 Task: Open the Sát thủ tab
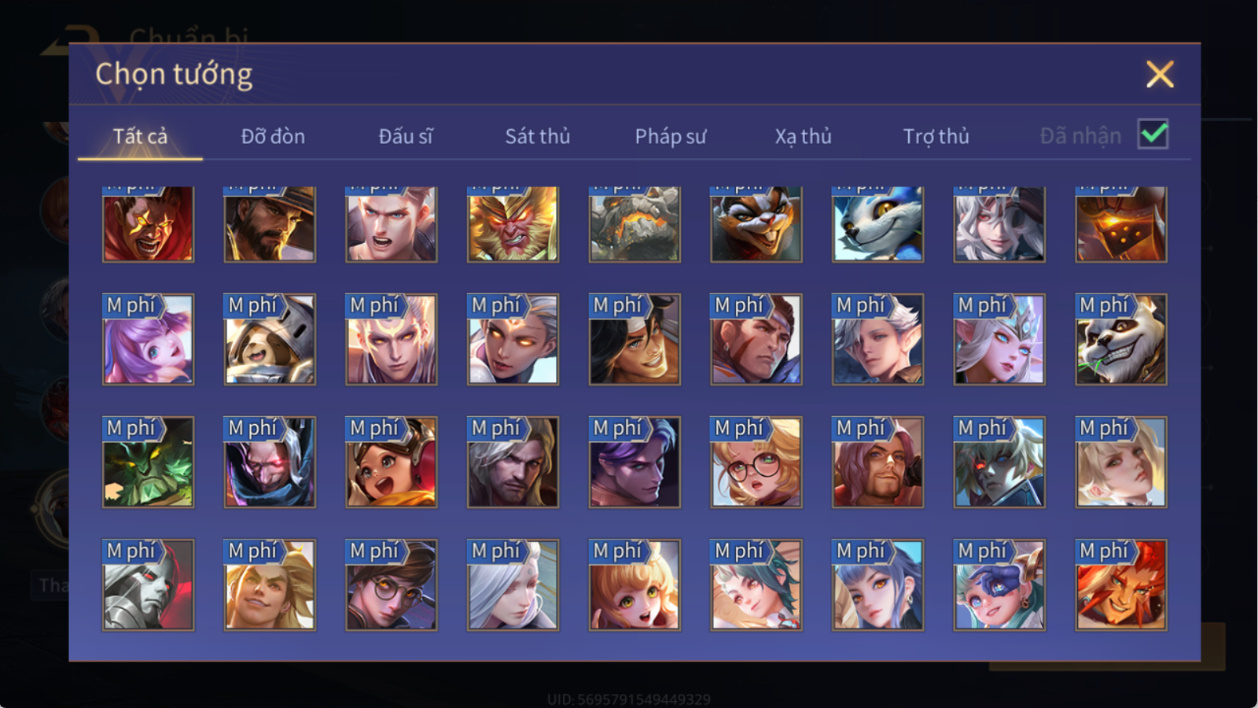click(537, 136)
